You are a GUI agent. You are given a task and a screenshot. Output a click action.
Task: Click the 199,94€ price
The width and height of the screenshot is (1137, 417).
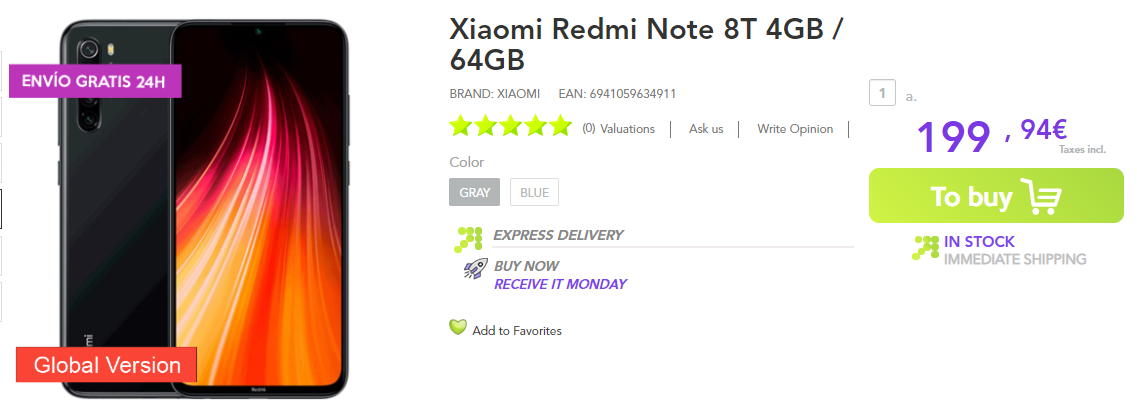pyautogui.click(x=990, y=136)
